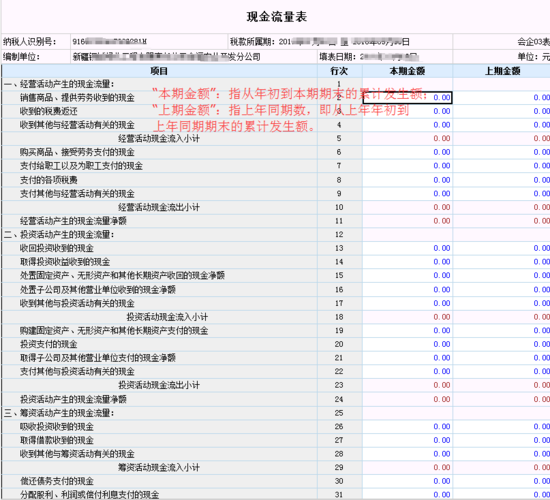The height and width of the screenshot is (500, 550).
Task: Click 本期金额 cell for 吸收投资收到的现金
Action: pyautogui.click(x=407, y=427)
